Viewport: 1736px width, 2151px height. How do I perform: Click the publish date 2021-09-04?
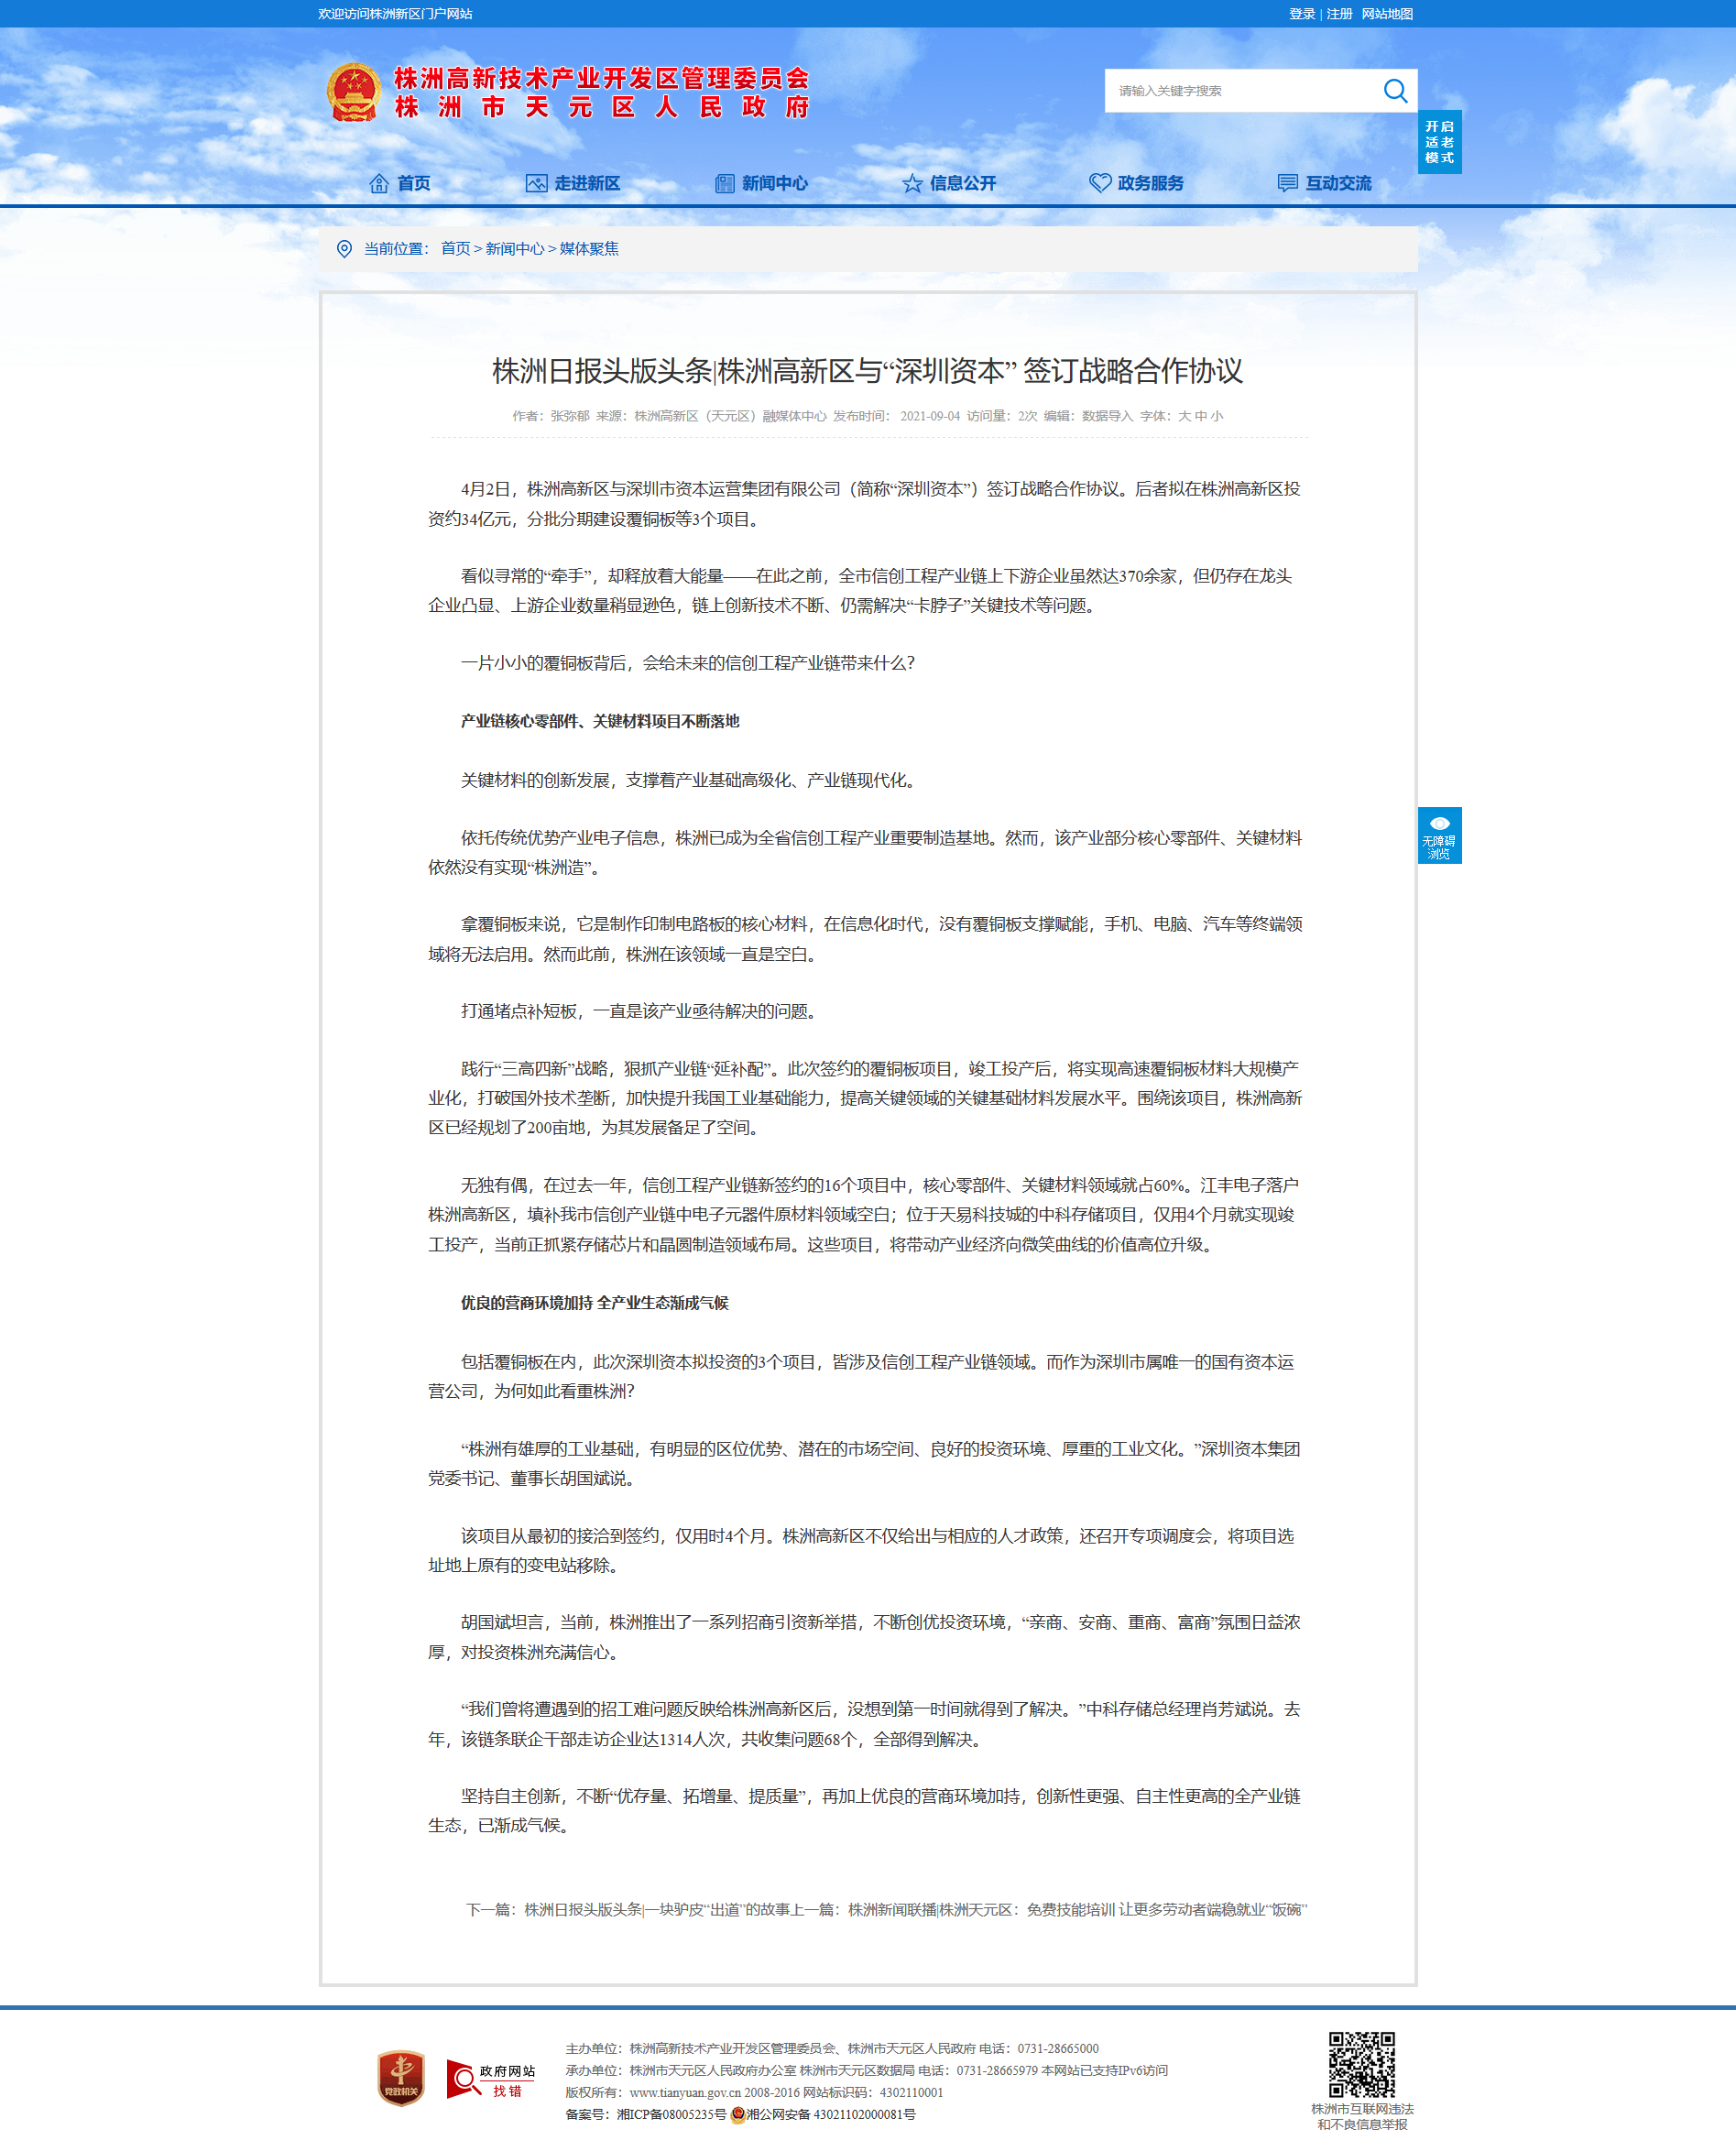tap(929, 416)
